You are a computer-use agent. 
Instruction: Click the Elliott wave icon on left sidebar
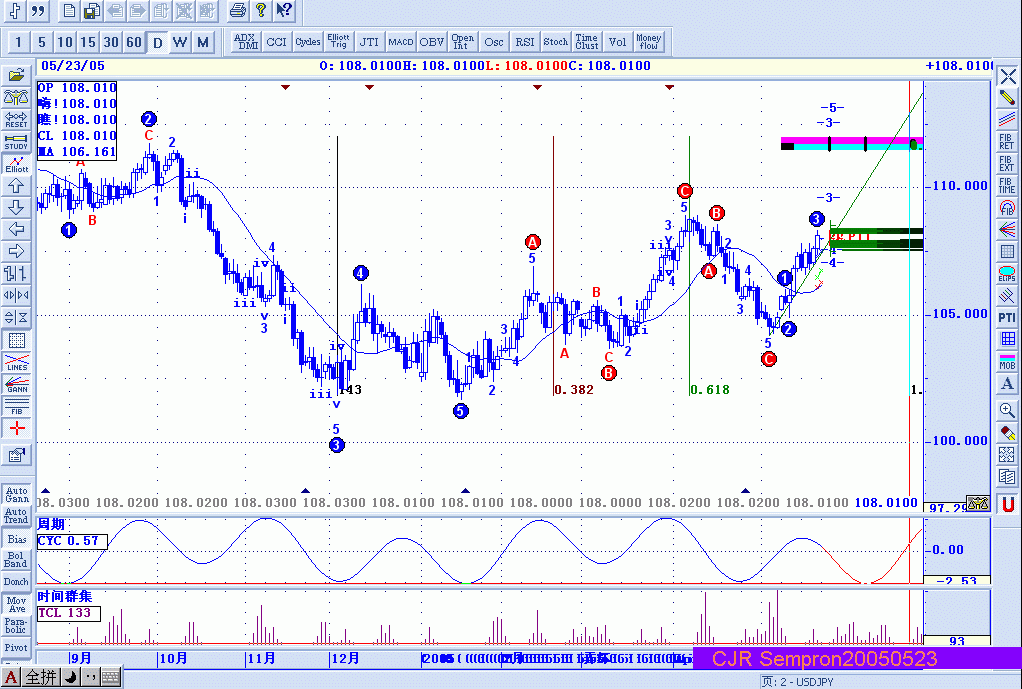tap(16, 164)
